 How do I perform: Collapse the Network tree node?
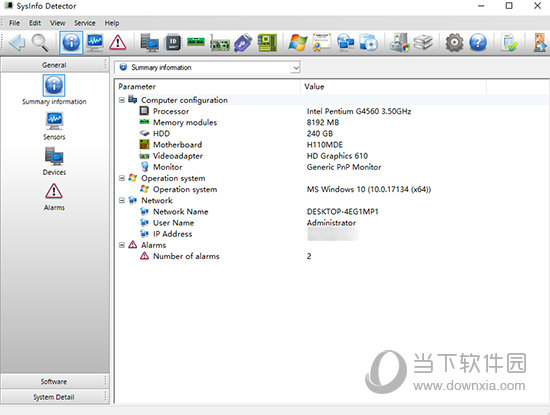pos(122,201)
